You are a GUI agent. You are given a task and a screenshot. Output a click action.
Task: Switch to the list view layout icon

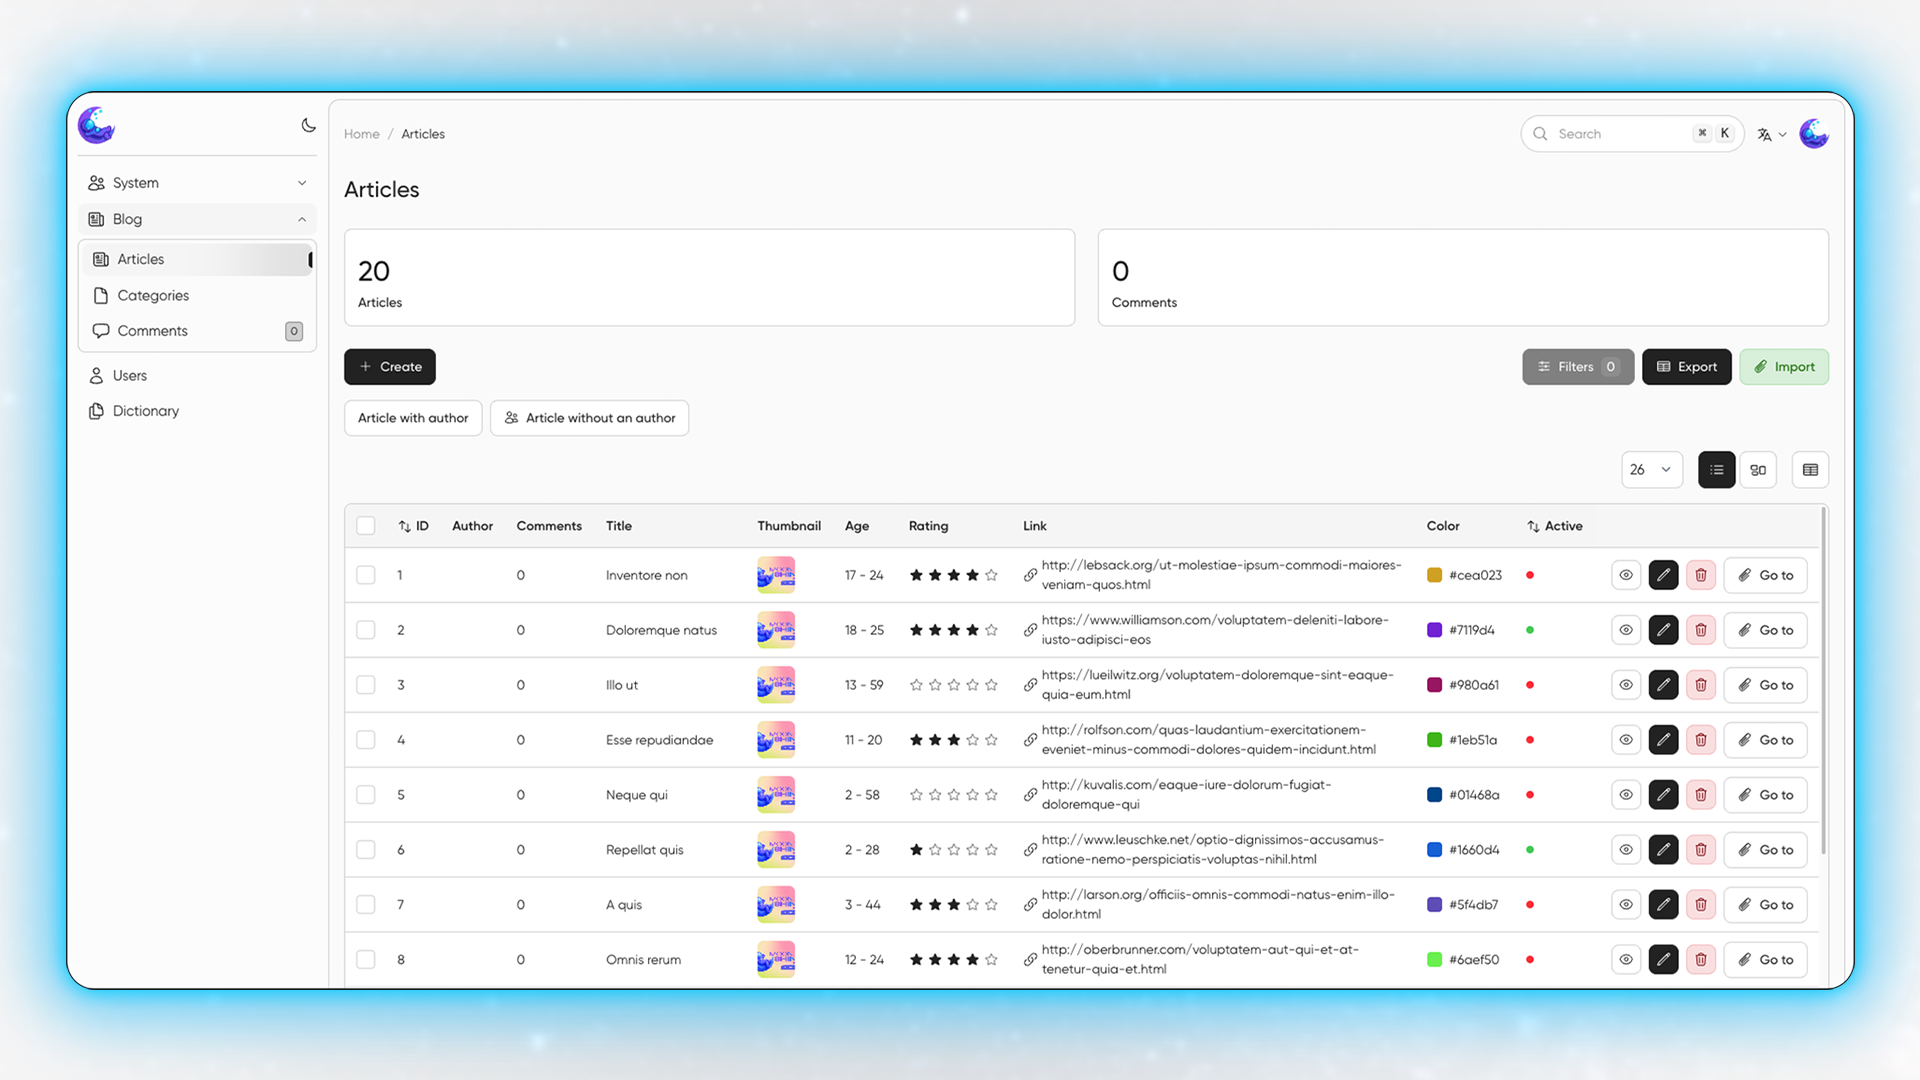(1716, 470)
